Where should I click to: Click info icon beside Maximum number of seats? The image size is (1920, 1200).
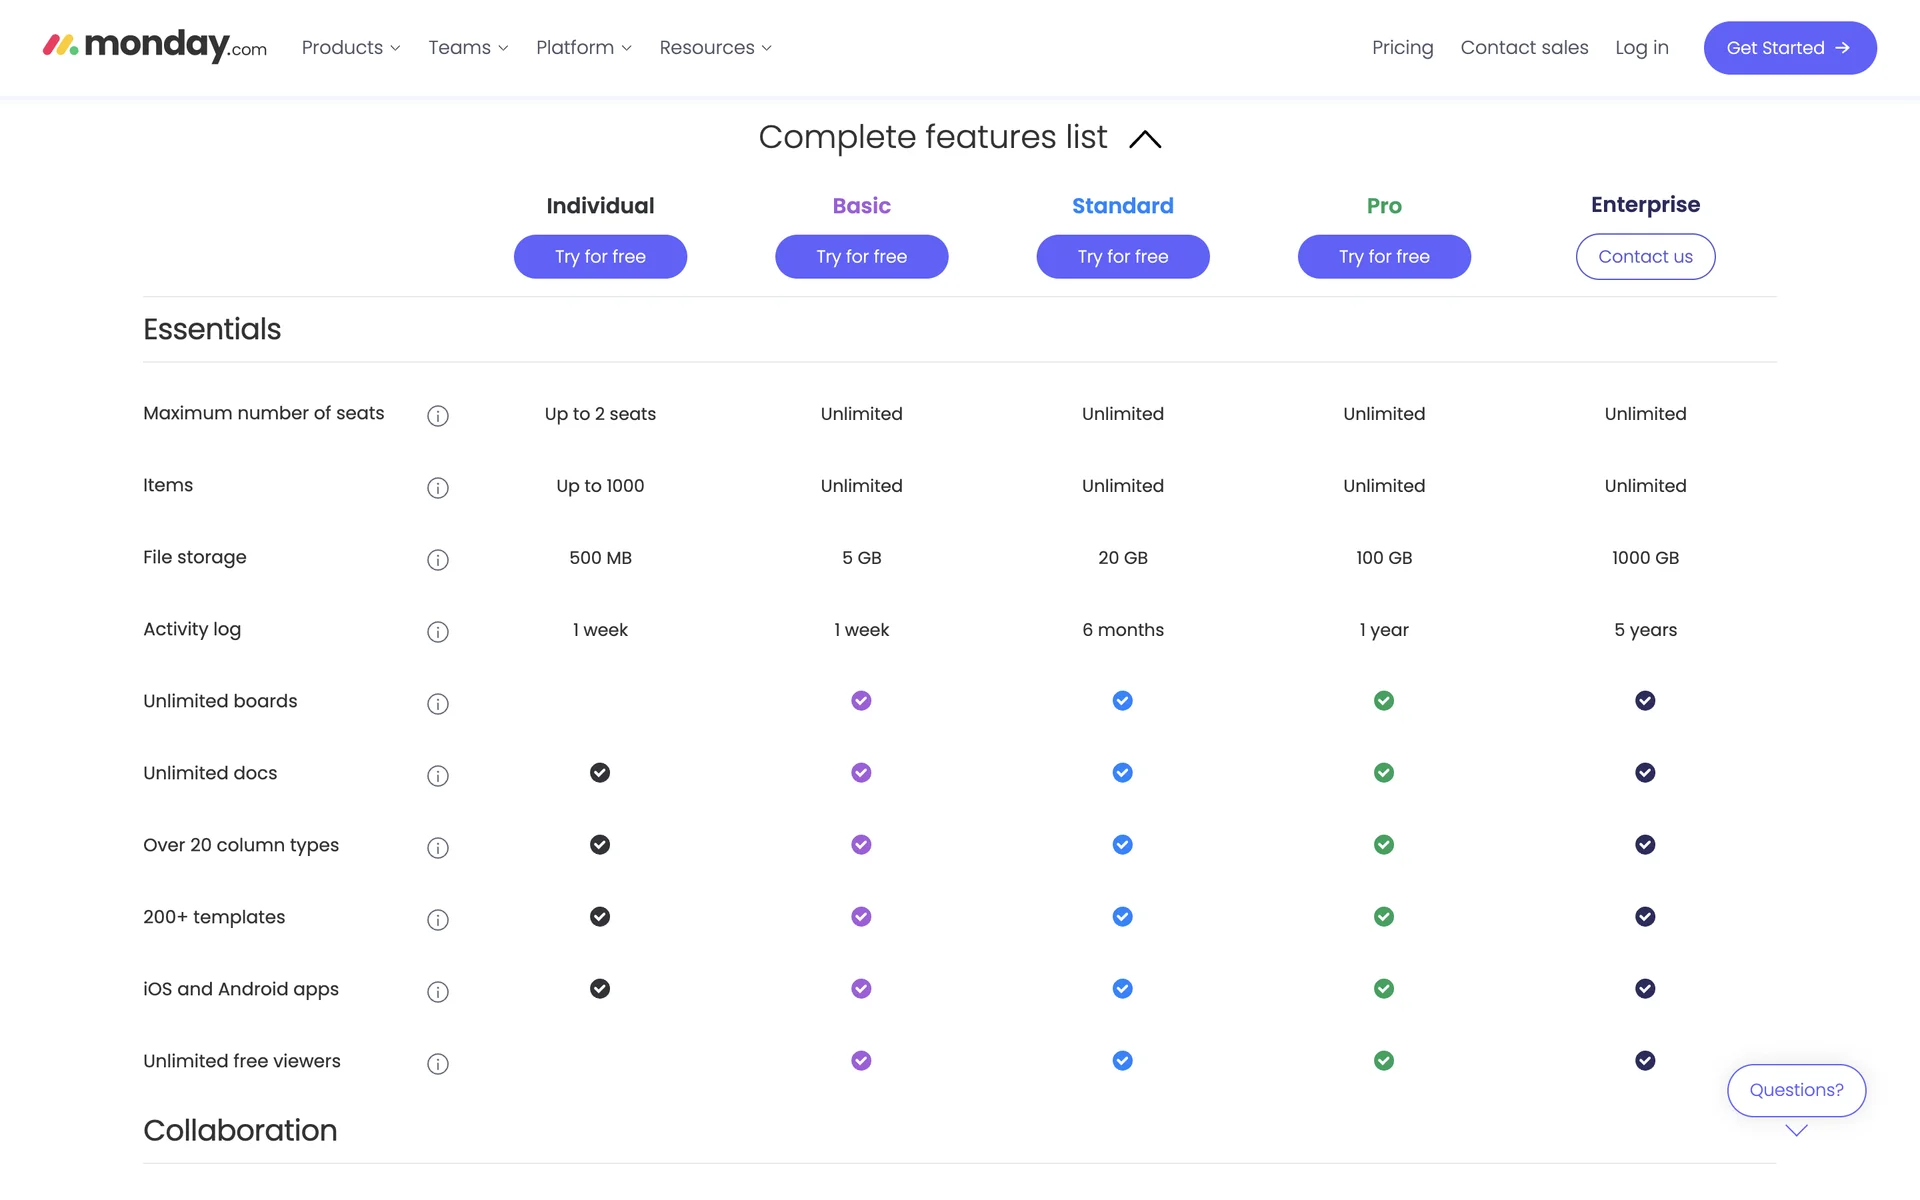[x=437, y=416]
